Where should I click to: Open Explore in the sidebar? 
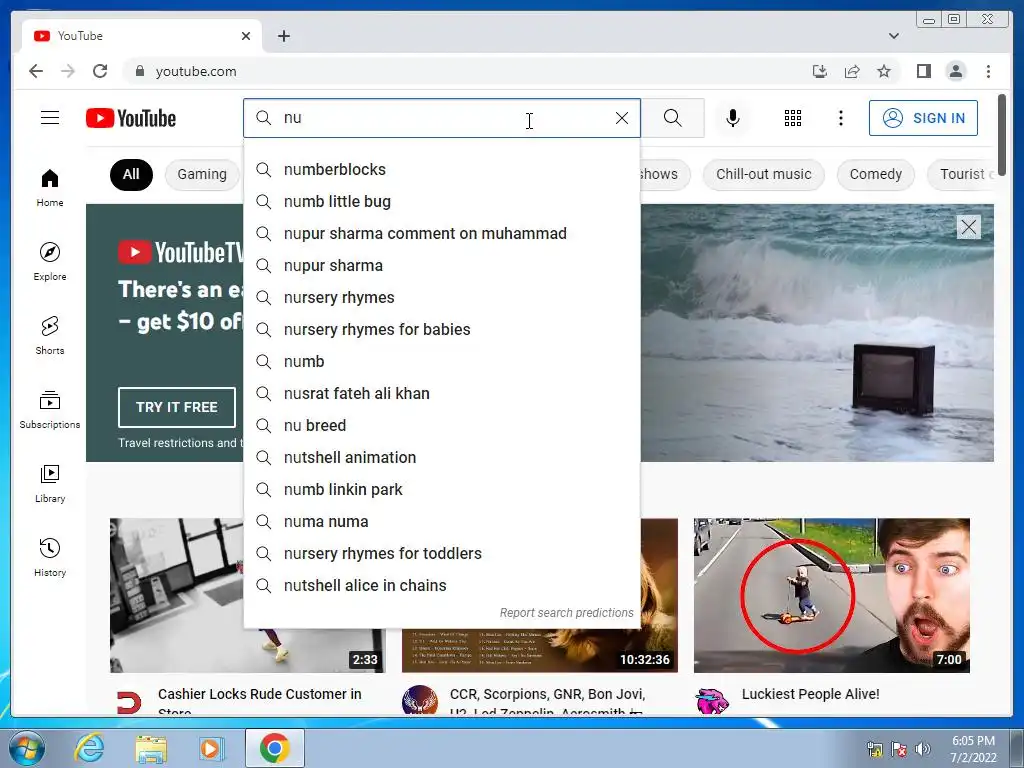tap(50, 261)
